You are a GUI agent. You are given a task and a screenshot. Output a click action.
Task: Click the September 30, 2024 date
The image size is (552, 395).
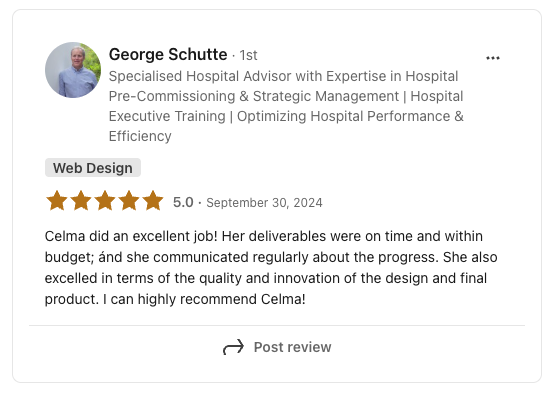click(264, 203)
